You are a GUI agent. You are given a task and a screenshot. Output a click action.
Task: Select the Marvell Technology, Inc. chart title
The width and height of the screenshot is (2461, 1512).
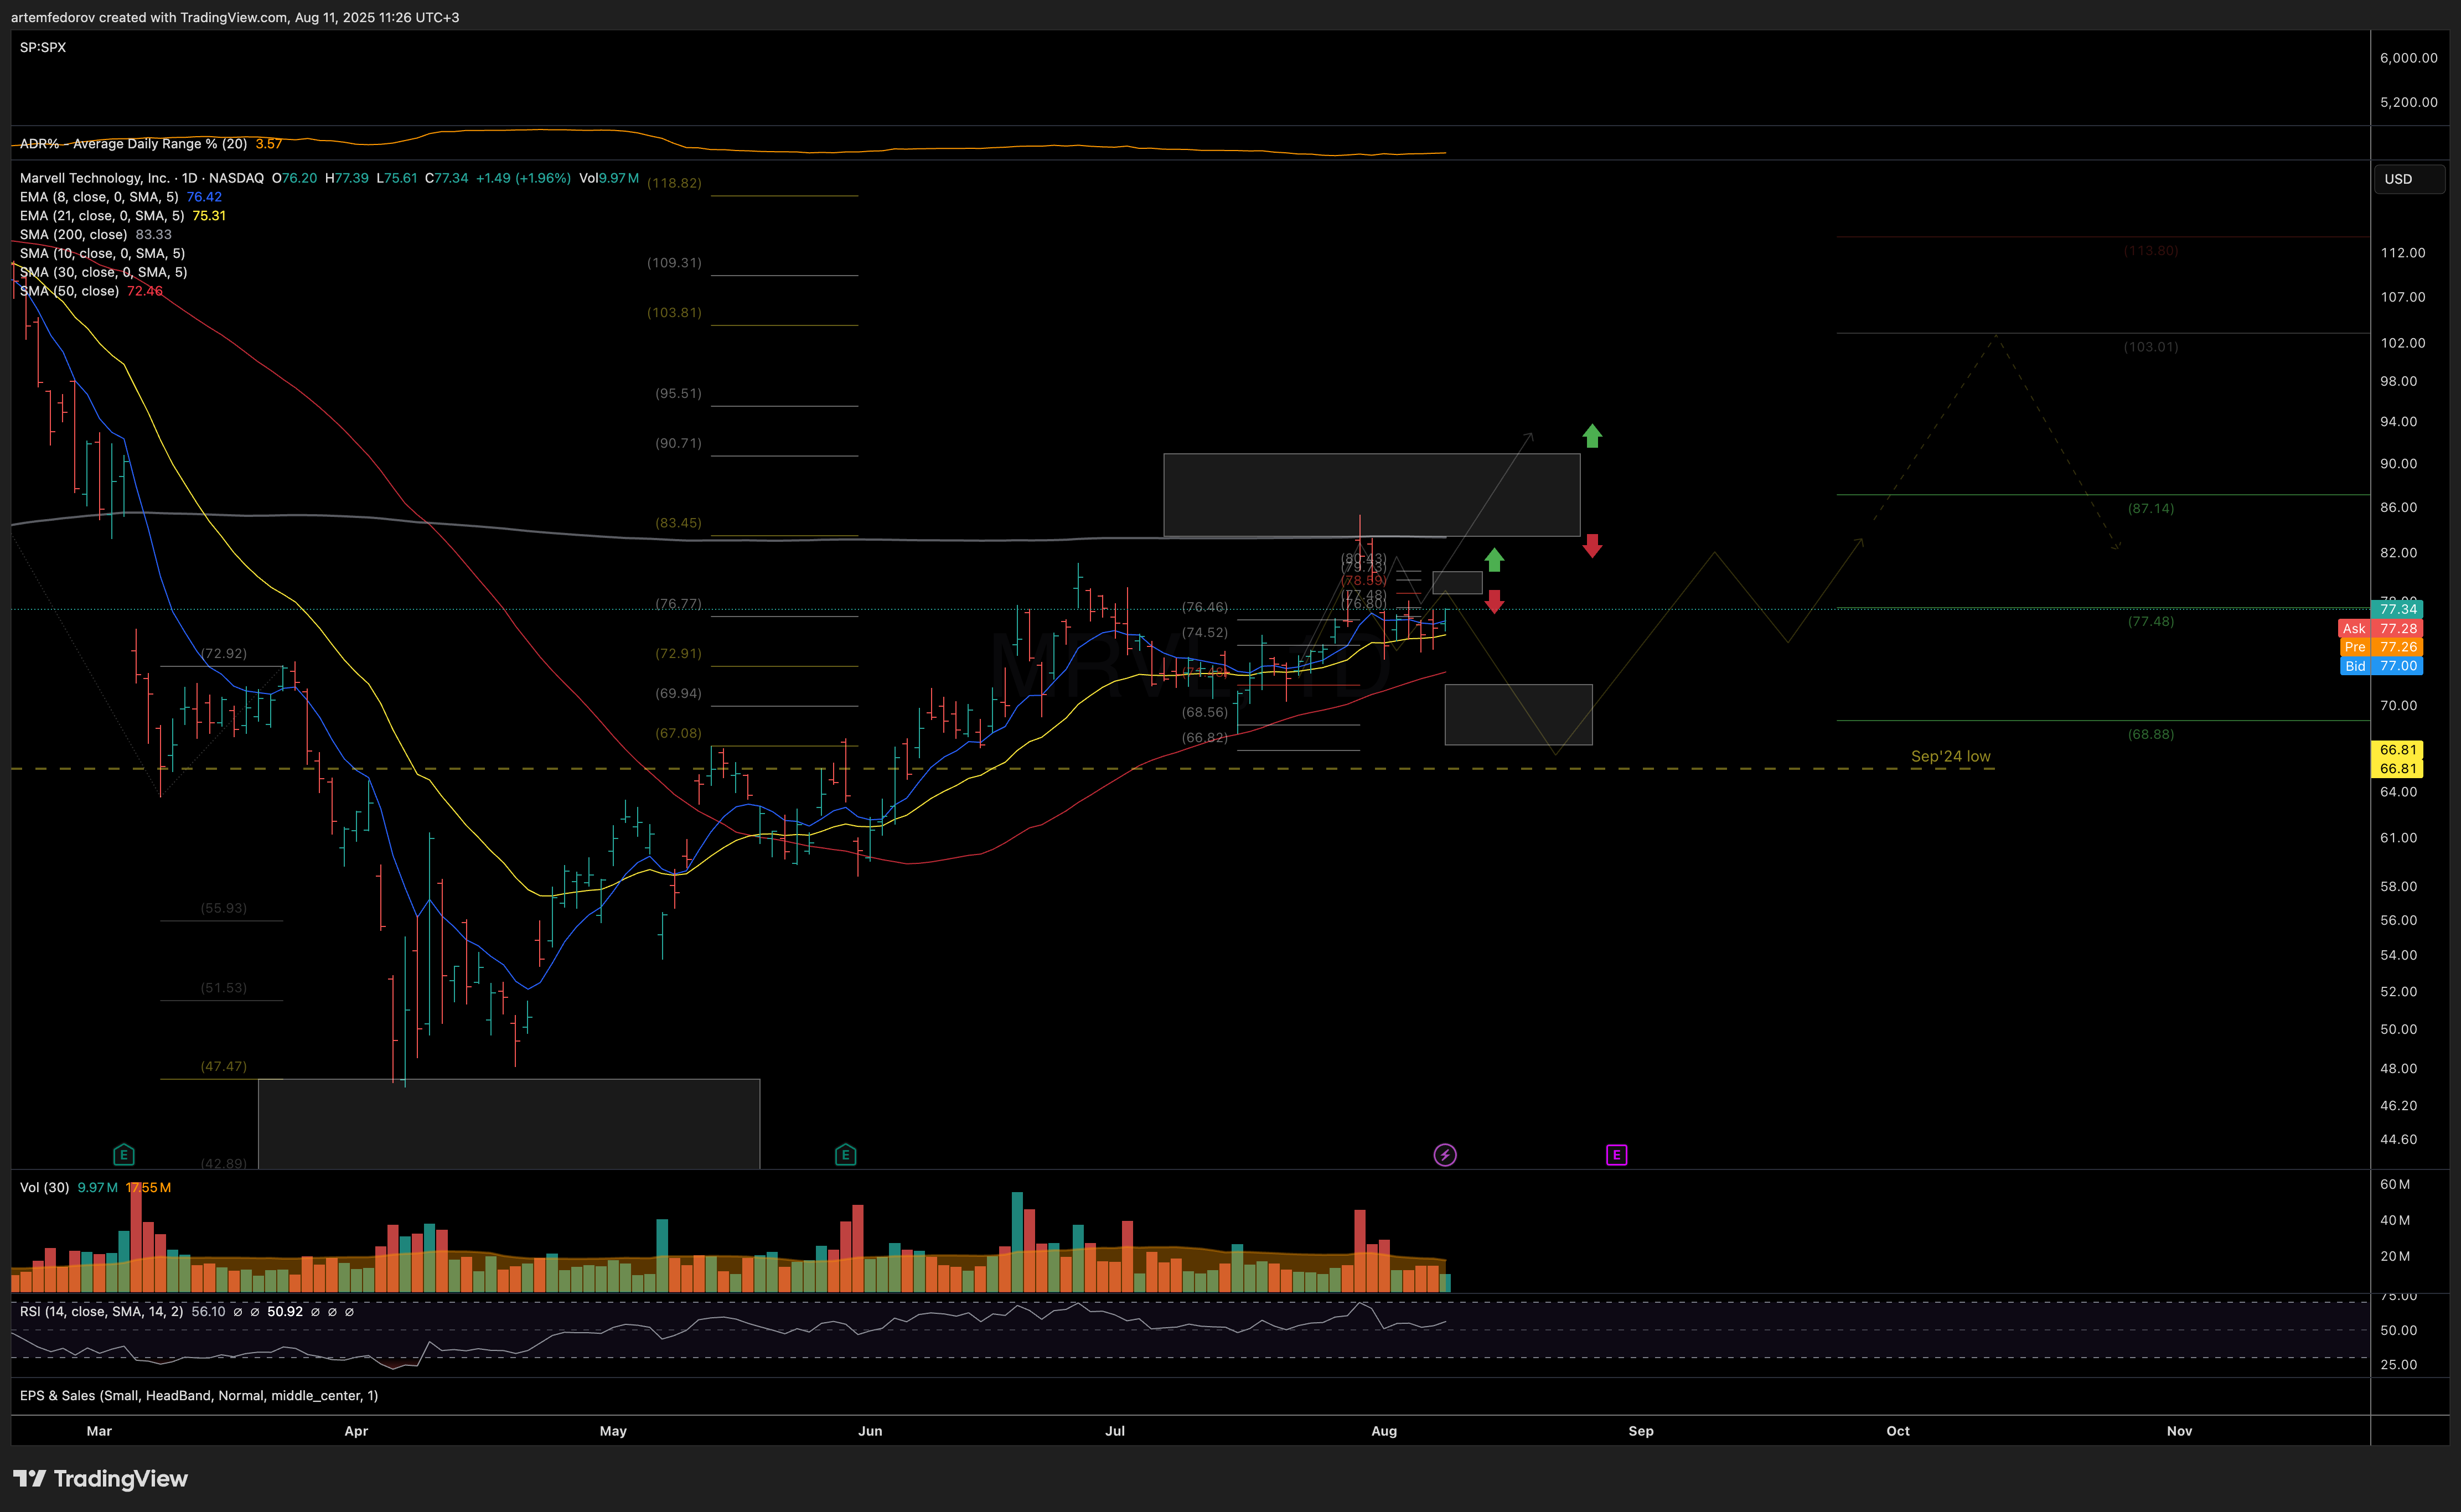pyautogui.click(x=142, y=178)
